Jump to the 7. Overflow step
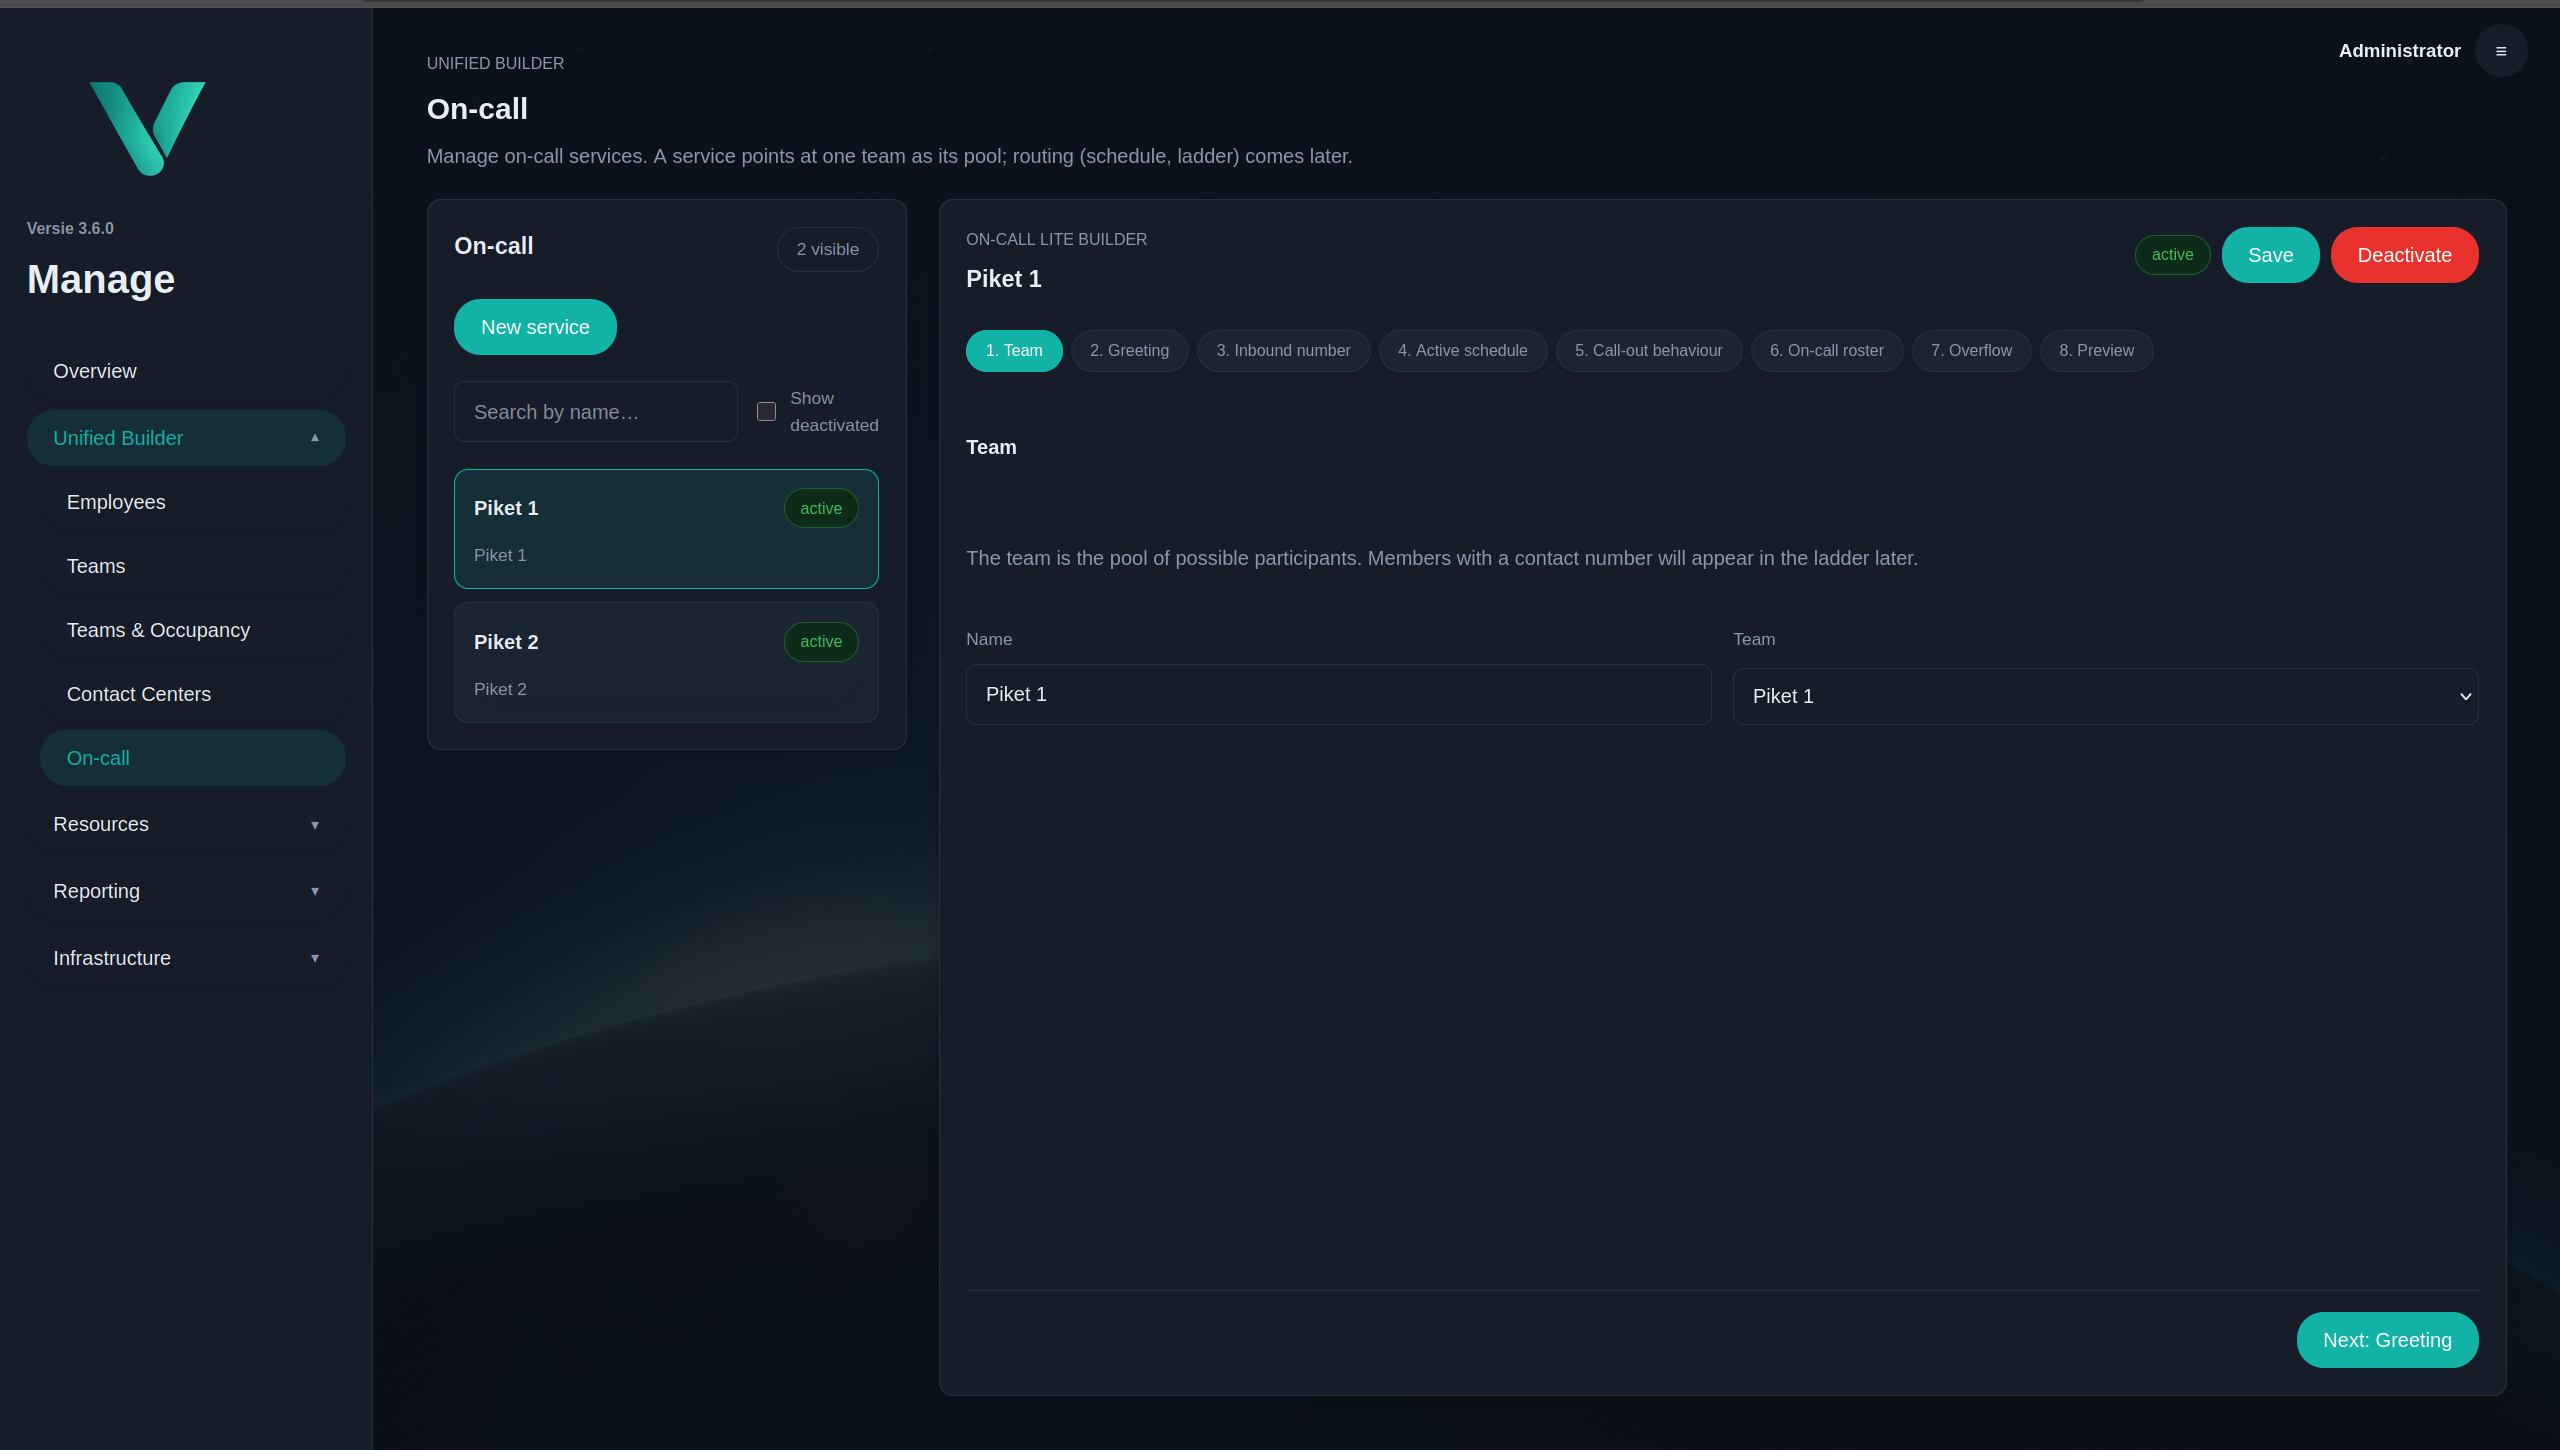Screen dimensions: 2560x1450 pyautogui.click(x=1971, y=351)
